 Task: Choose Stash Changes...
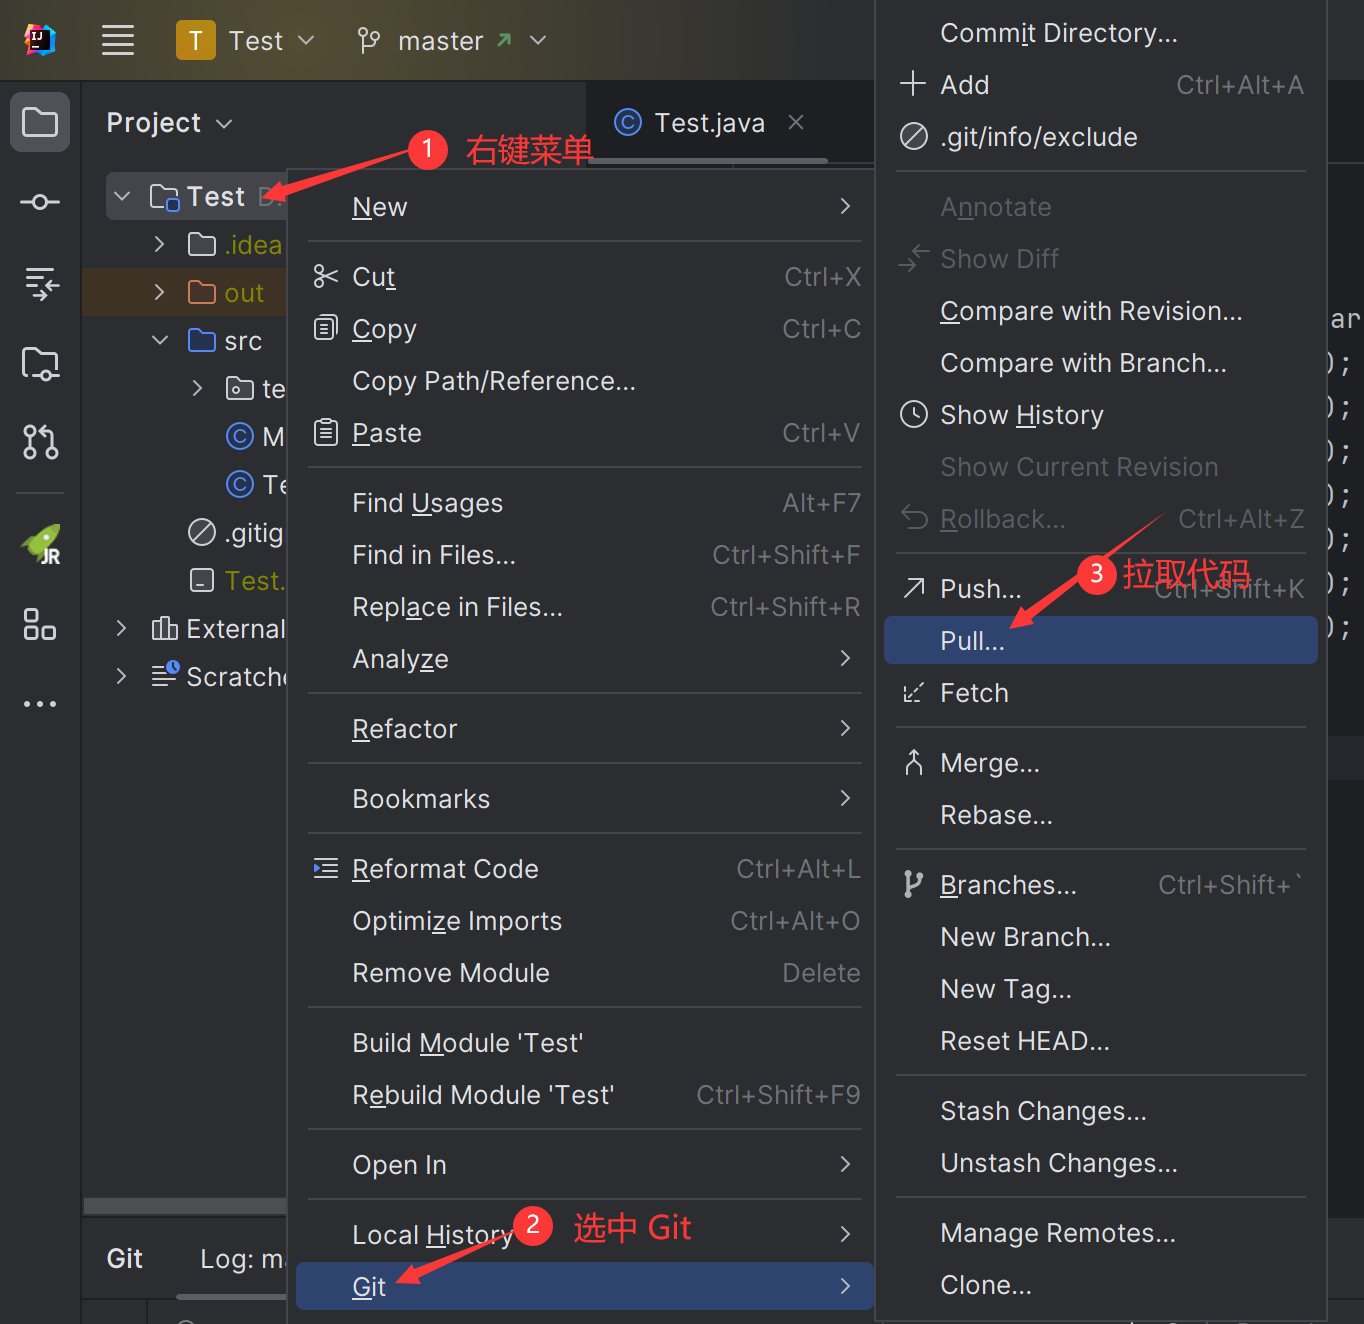pyautogui.click(x=1101, y=1110)
